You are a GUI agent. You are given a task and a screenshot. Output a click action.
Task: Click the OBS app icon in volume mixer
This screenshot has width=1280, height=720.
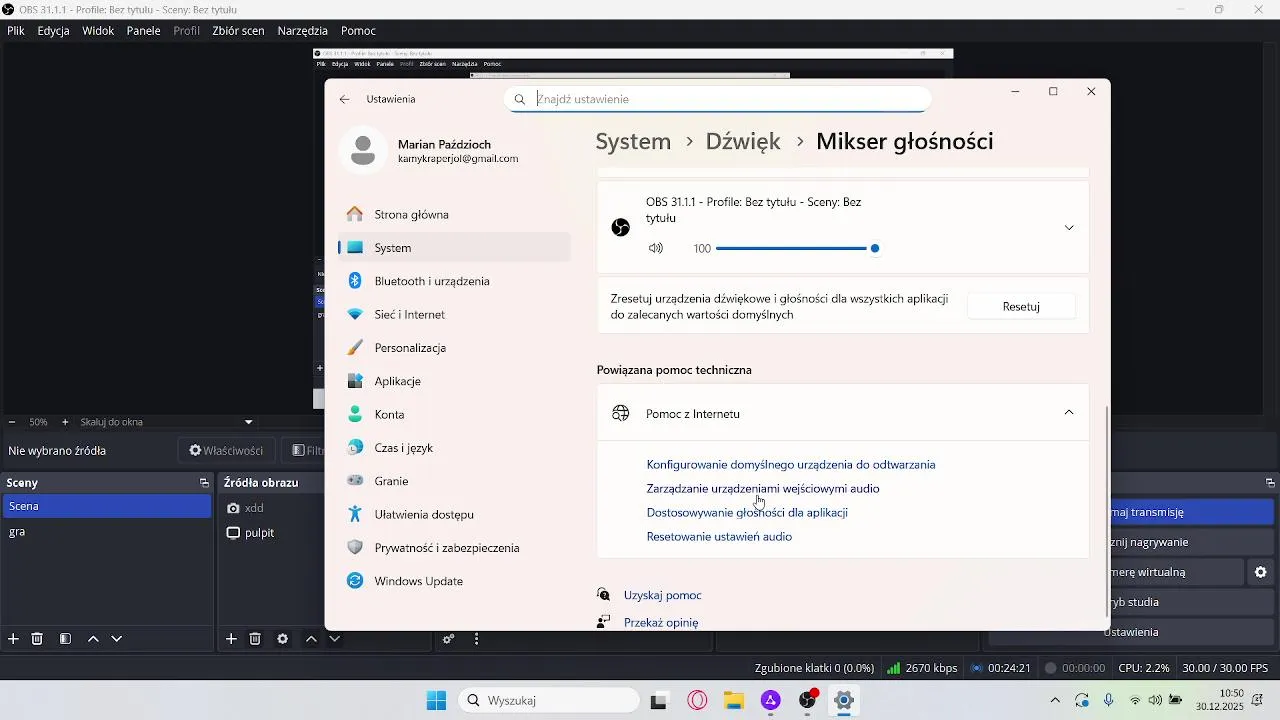[x=621, y=228]
